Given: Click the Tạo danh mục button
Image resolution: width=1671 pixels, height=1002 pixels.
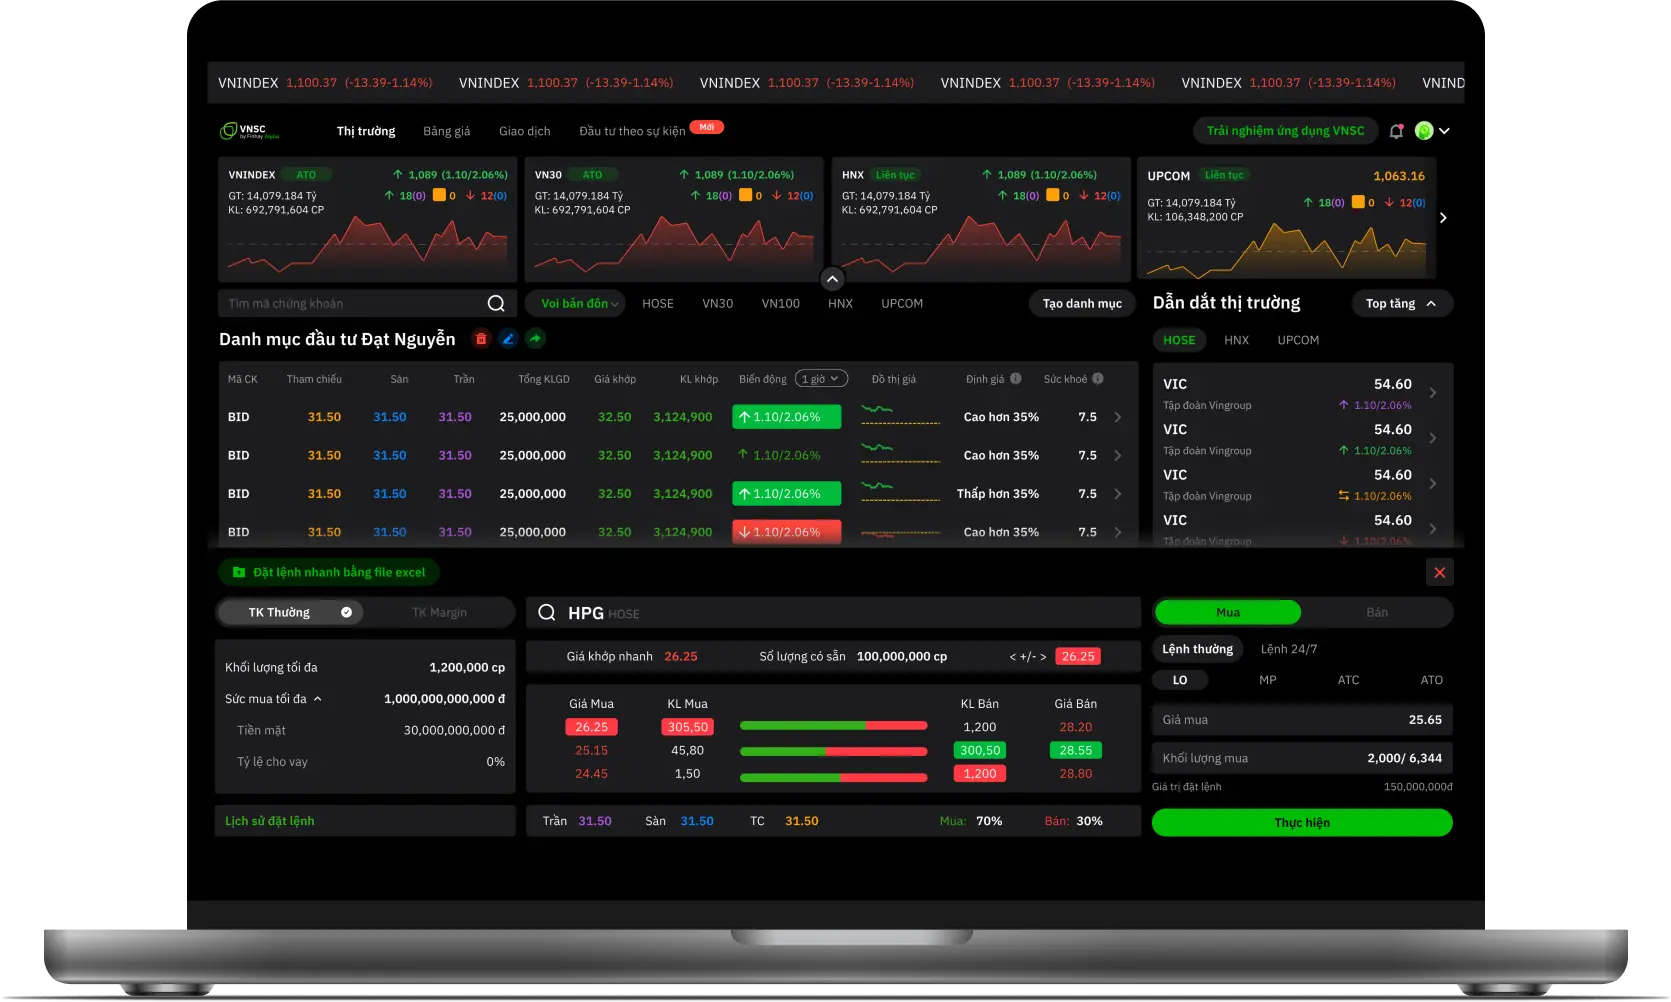Looking at the screenshot, I should (1082, 304).
